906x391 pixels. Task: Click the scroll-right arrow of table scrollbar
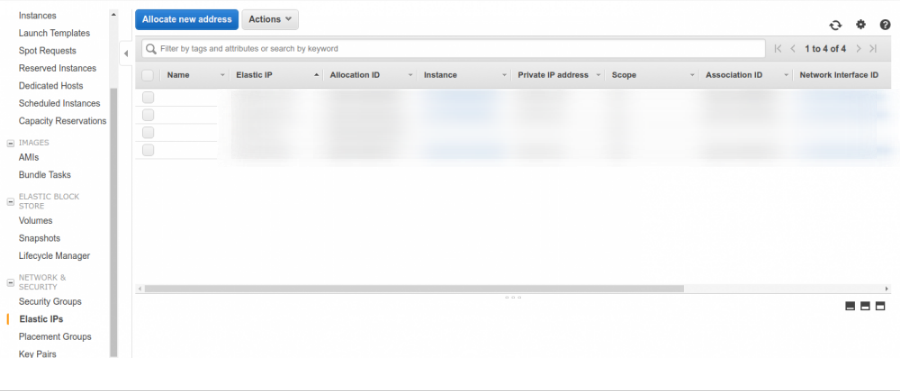(x=887, y=288)
